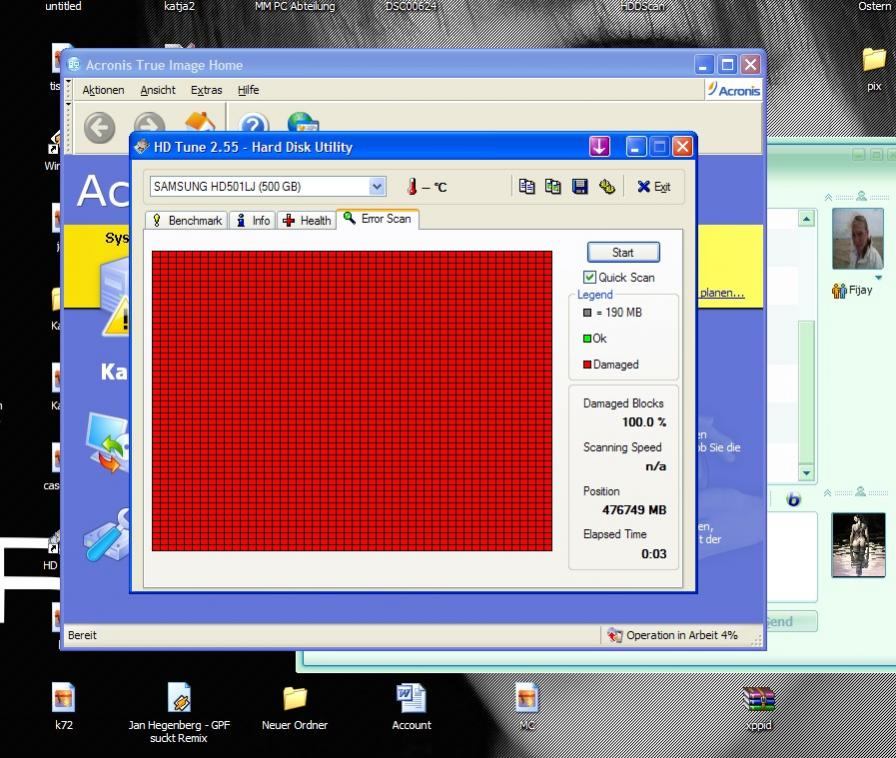Click the Scanning Speed n/a value
The image size is (896, 758).
coord(655,466)
